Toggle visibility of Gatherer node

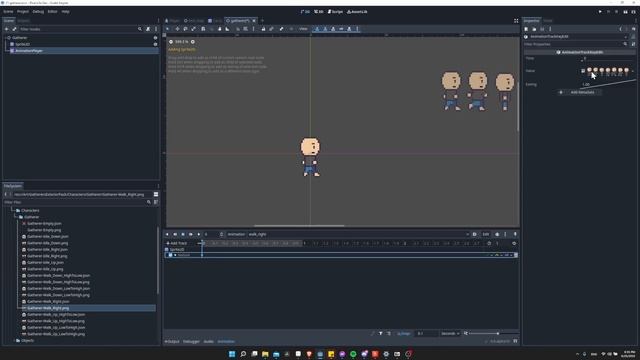155,38
